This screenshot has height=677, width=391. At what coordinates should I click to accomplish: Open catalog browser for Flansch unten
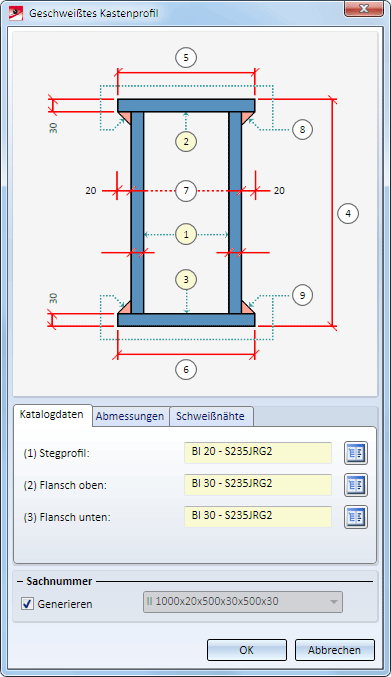coord(356,517)
